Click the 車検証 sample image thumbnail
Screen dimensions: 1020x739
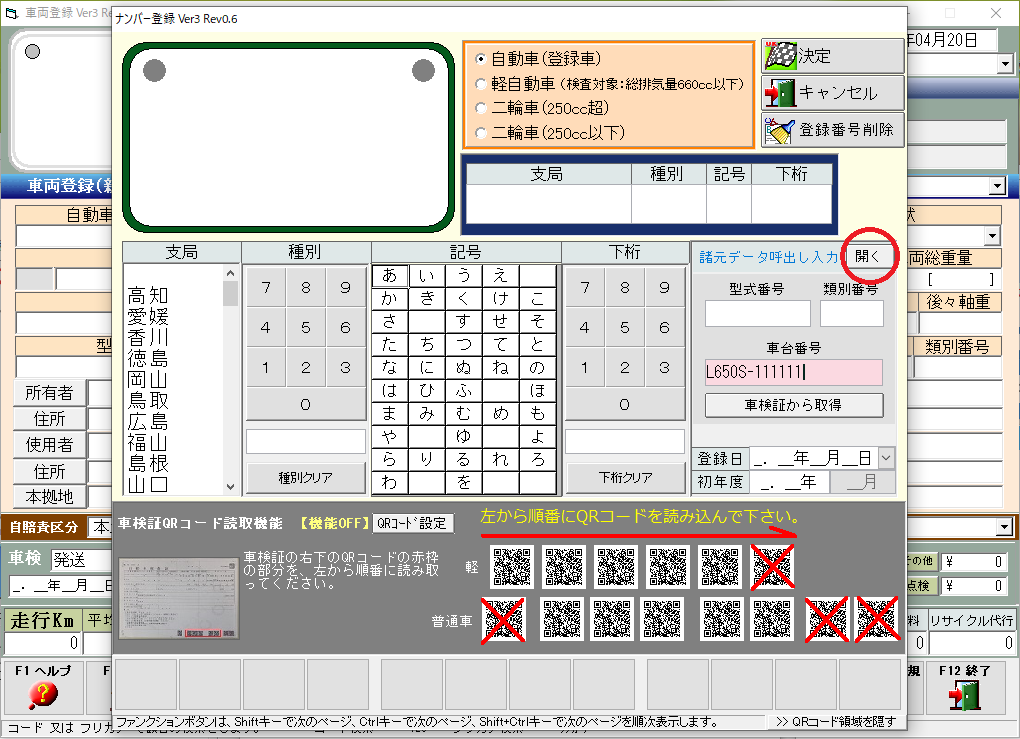(x=179, y=598)
